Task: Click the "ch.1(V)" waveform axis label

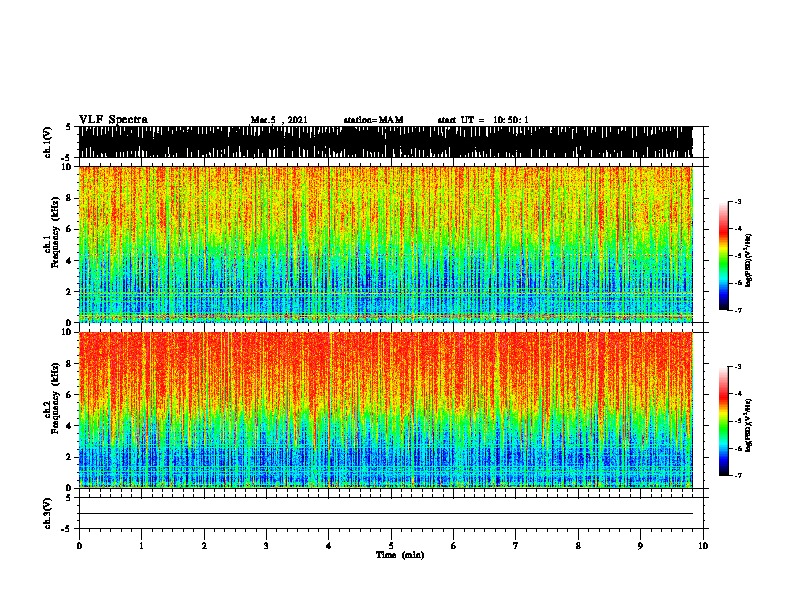Action: [x=47, y=142]
